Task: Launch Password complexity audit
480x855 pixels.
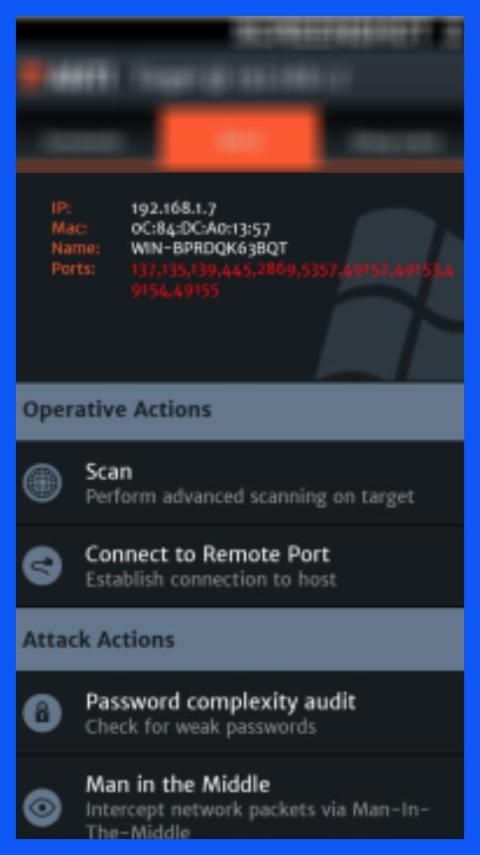Action: pos(240,713)
